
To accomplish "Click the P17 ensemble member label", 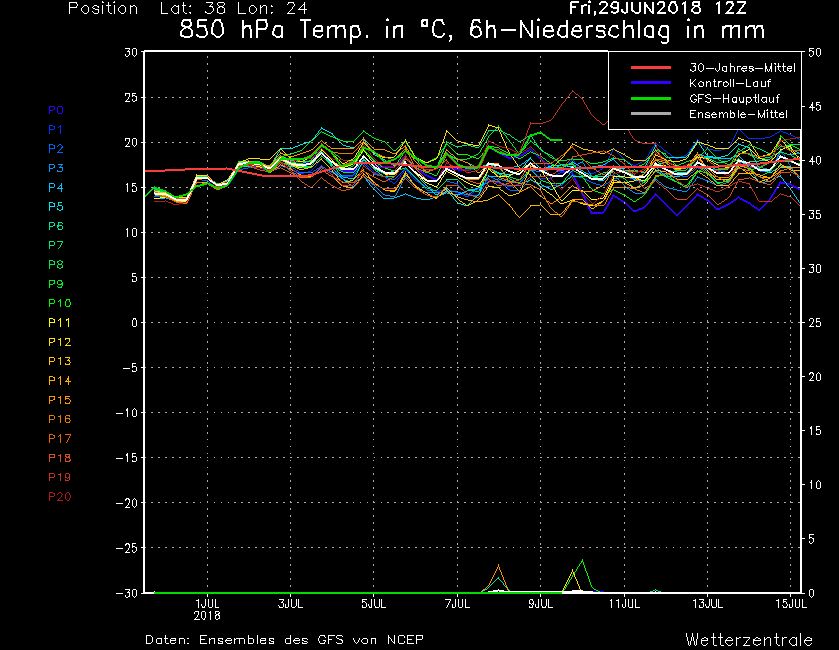I will 58,438.
